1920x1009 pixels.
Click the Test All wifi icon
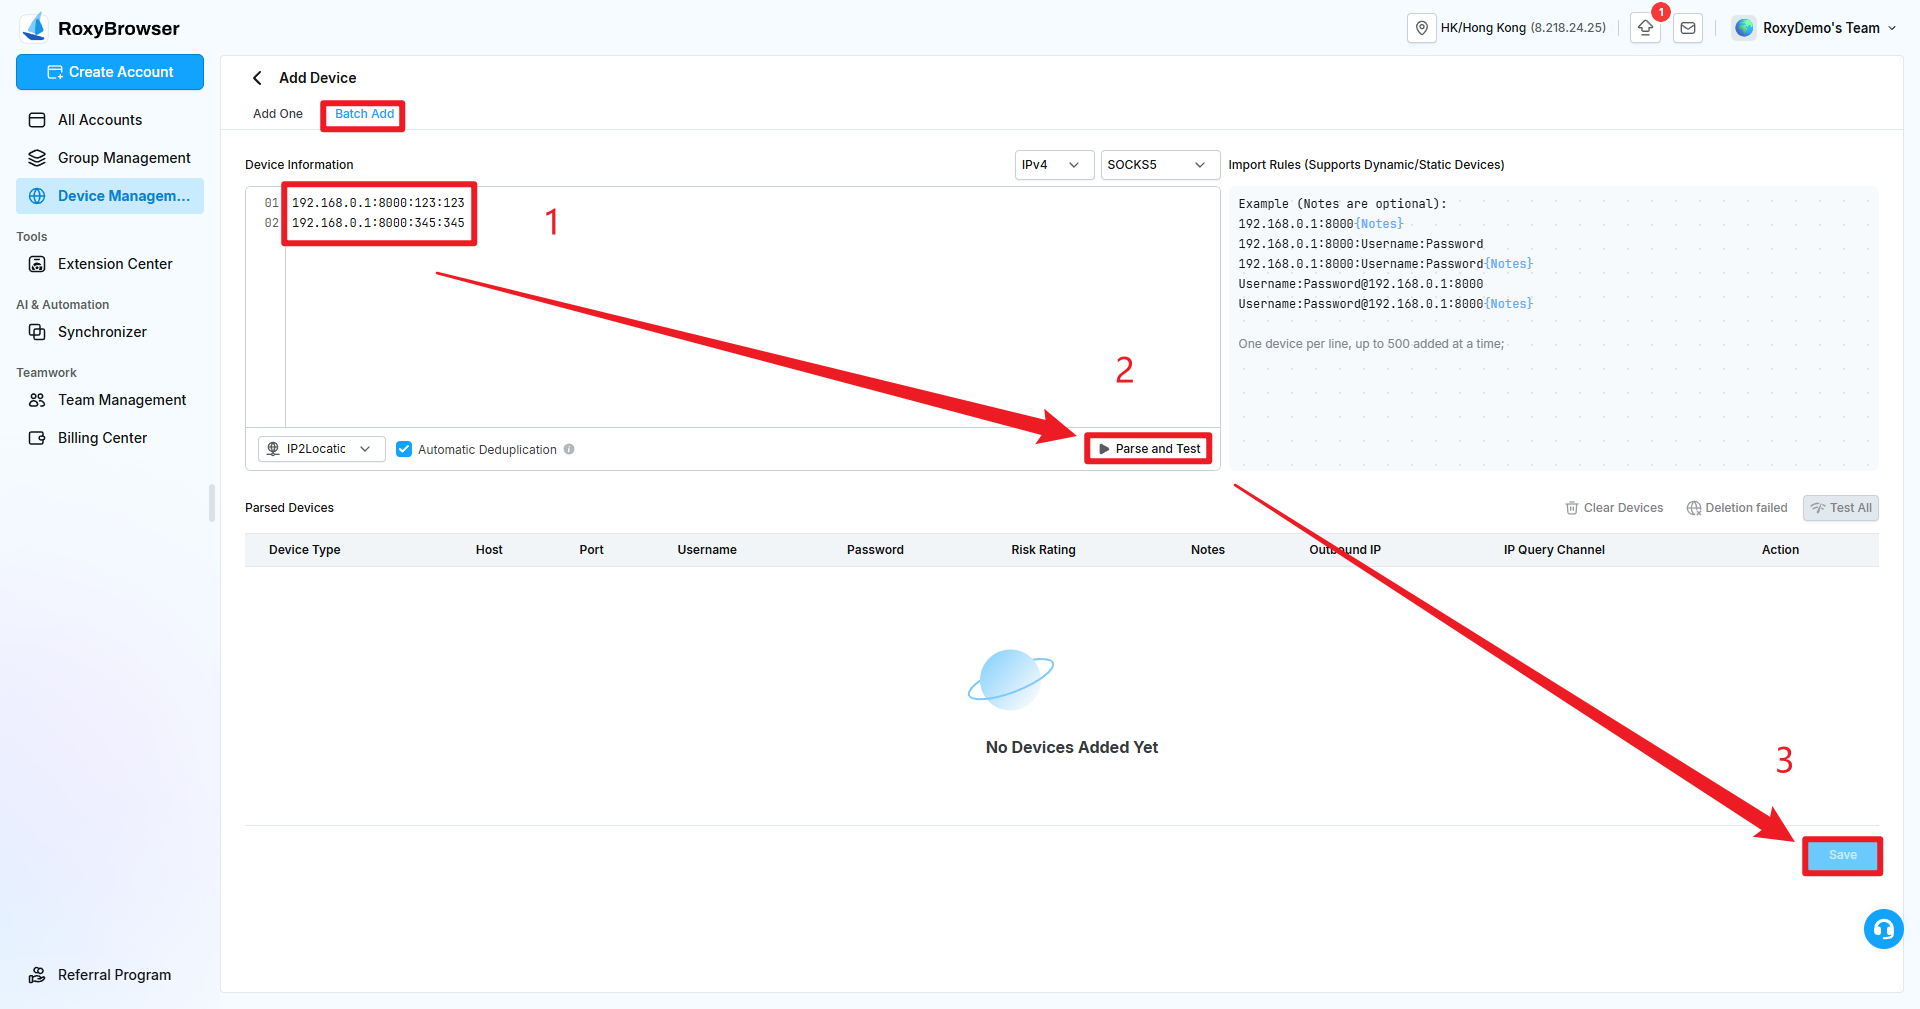(x=1818, y=508)
